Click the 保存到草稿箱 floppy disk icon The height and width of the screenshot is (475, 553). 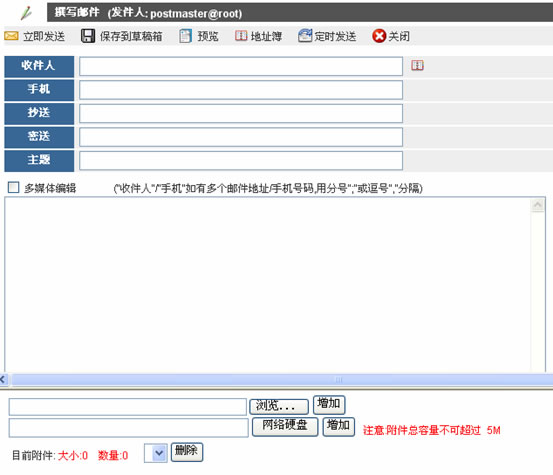[x=88, y=36]
